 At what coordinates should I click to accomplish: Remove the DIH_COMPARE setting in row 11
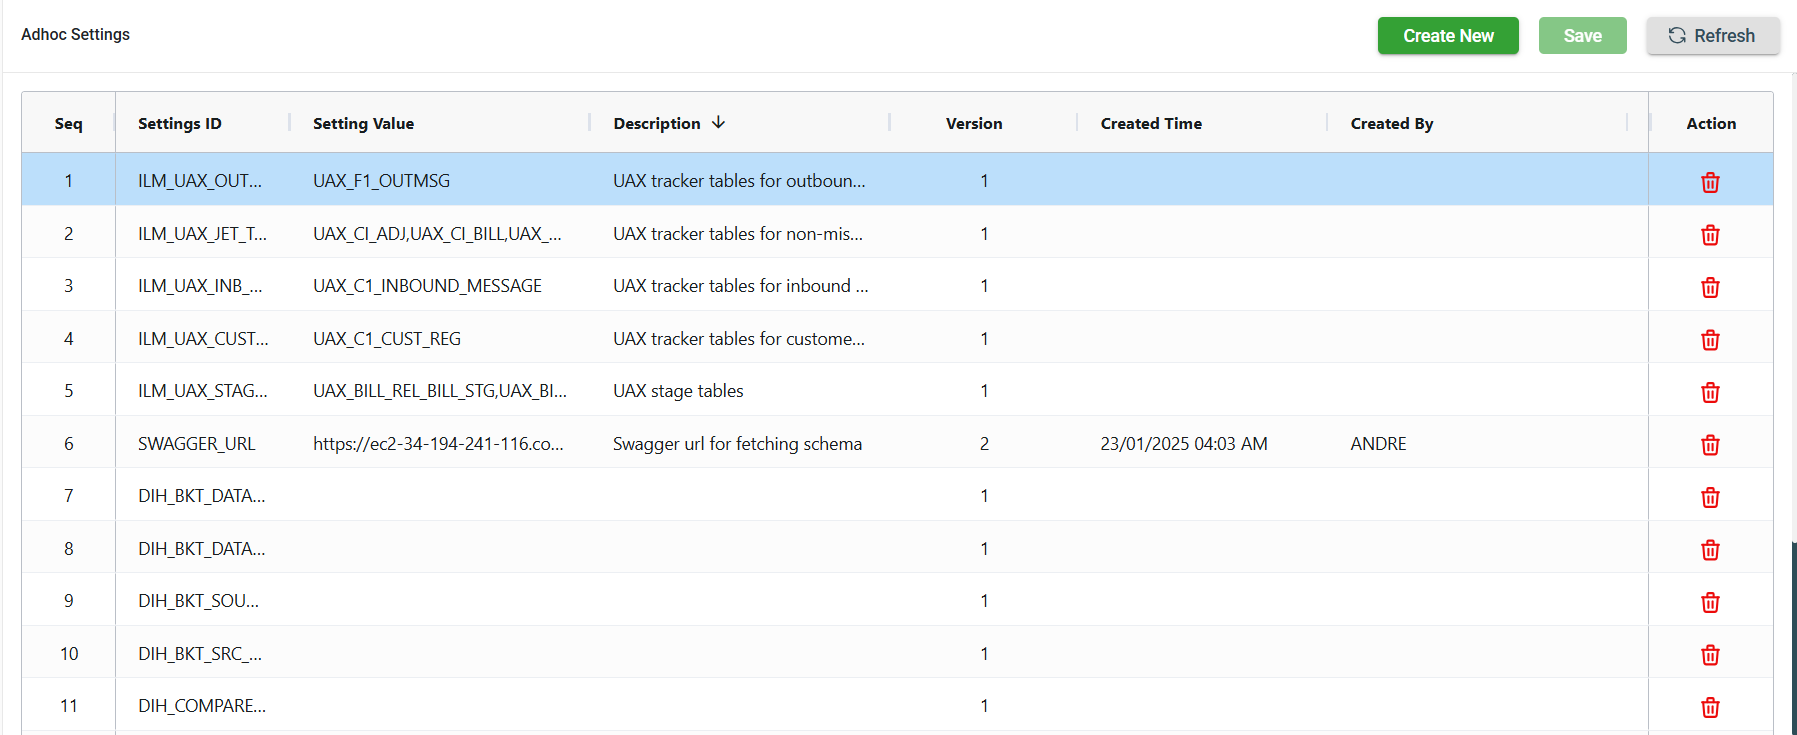pos(1710,707)
